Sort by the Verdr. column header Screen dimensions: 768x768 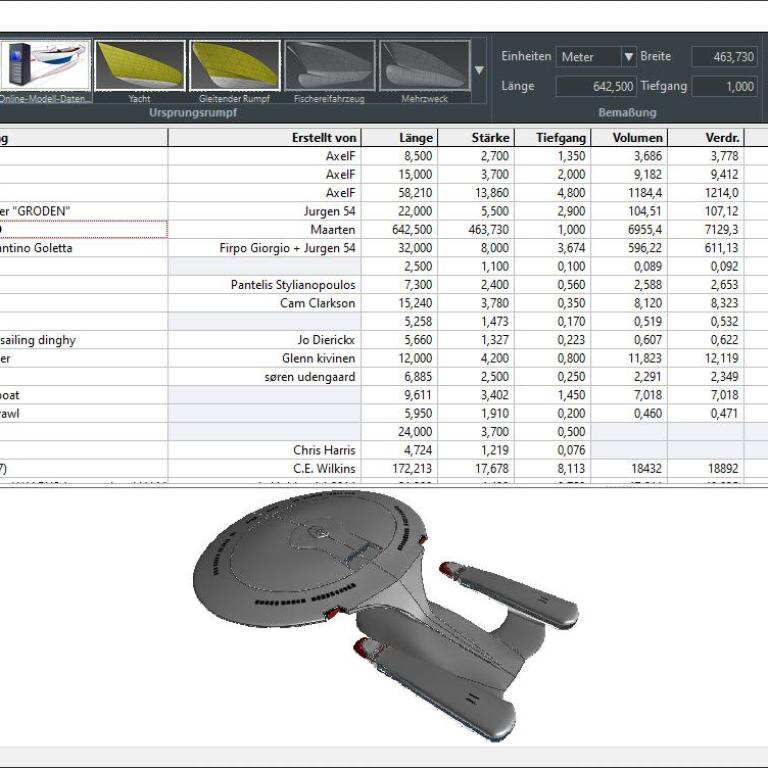(706, 138)
